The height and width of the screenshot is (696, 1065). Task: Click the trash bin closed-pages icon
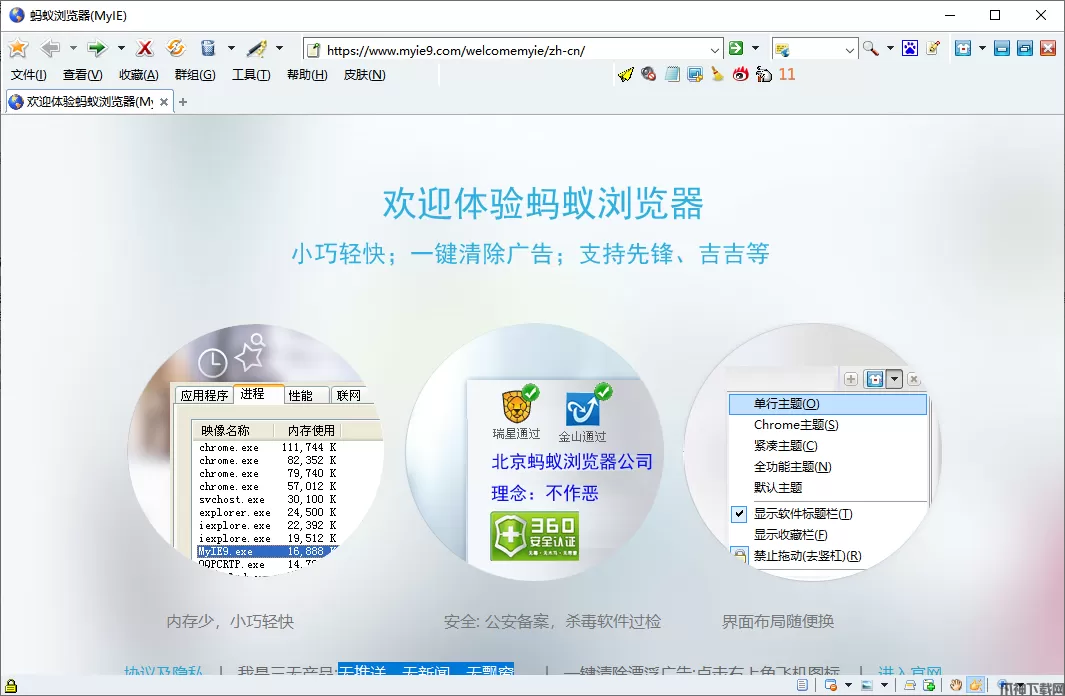(208, 48)
